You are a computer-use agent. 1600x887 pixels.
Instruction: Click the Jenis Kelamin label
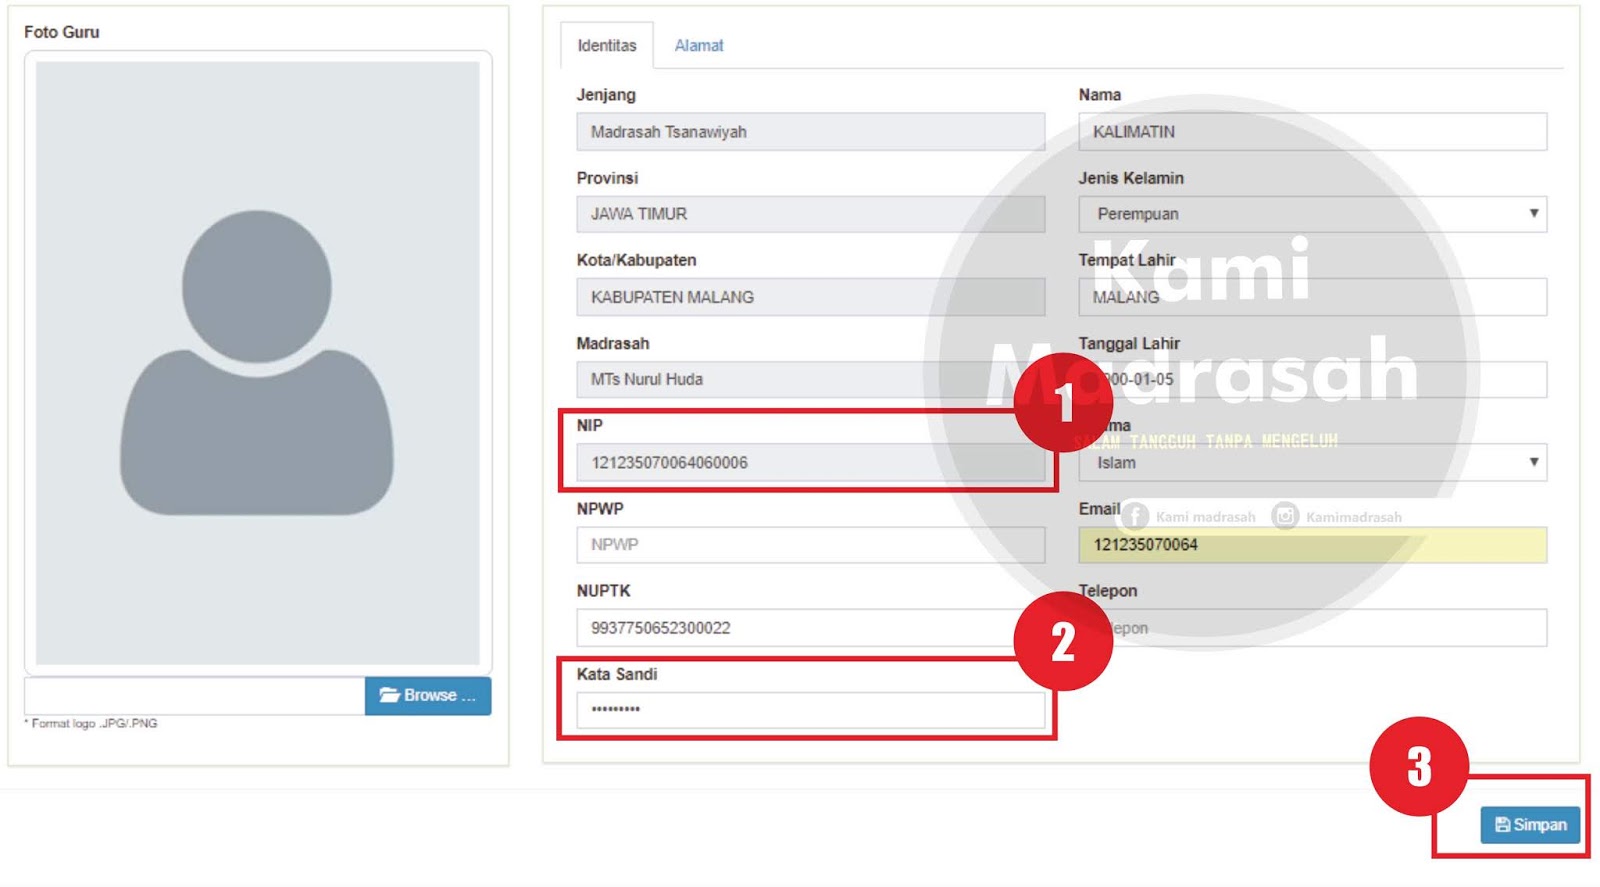pyautogui.click(x=1131, y=178)
